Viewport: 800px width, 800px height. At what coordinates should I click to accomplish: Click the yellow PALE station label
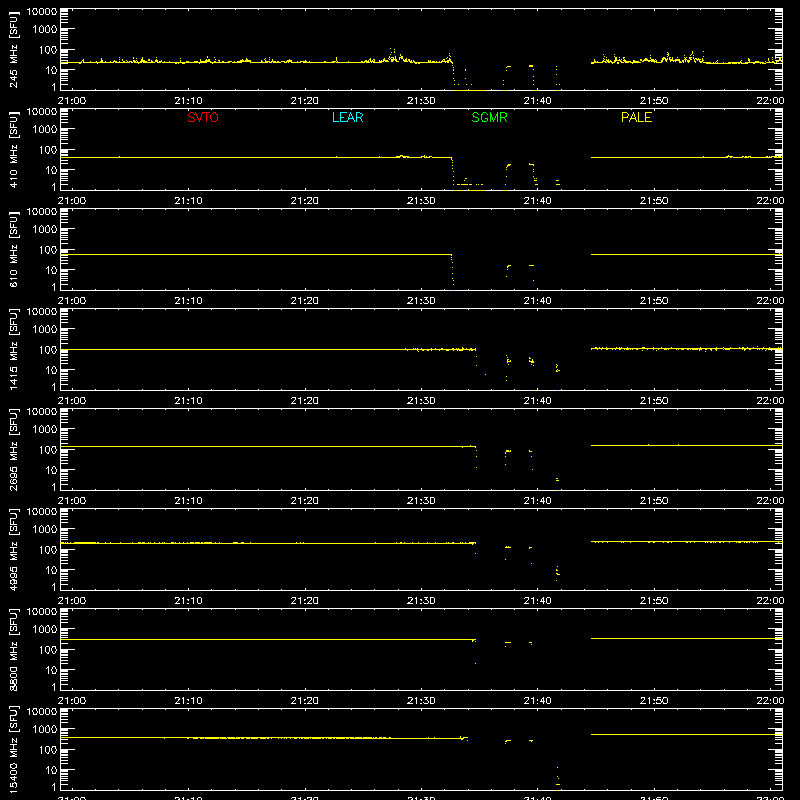[636, 117]
